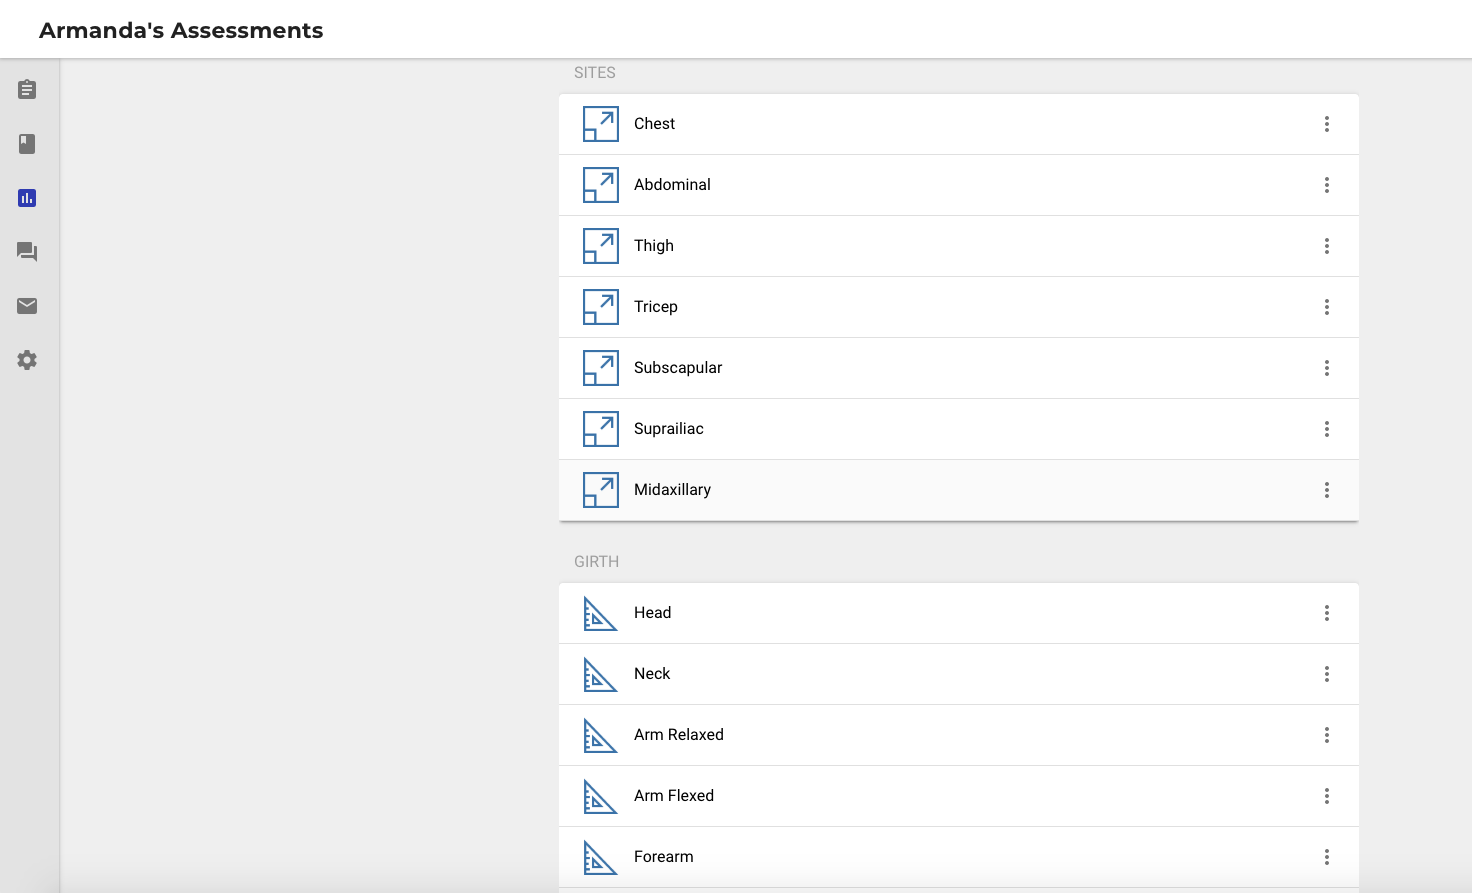Click the ruler icon beside Arm Relaxed
The image size is (1472, 893).
click(600, 736)
